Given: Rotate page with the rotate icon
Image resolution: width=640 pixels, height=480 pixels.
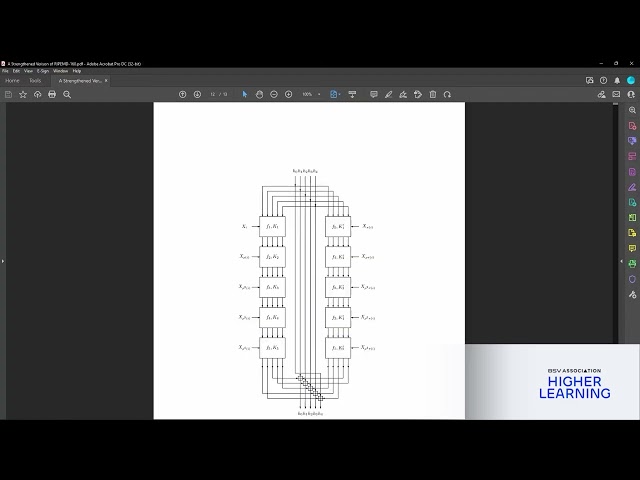Looking at the screenshot, I should coord(447,94).
